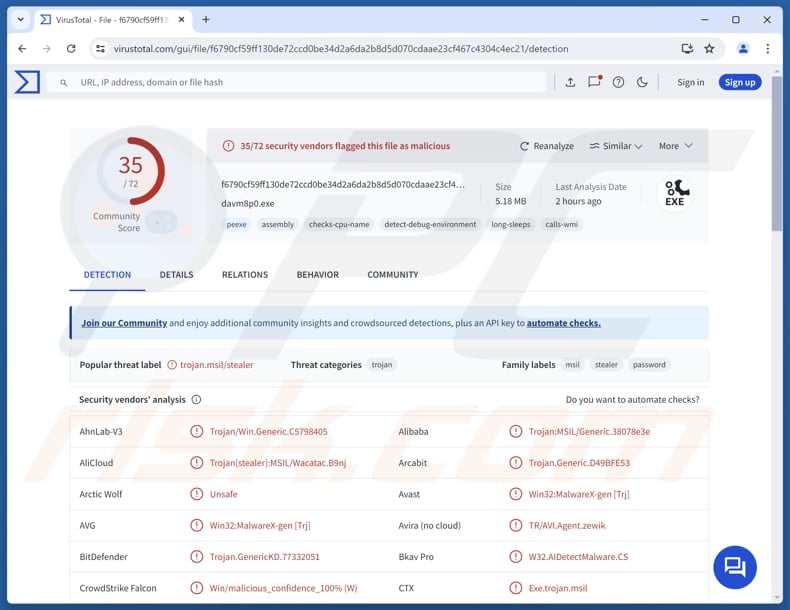Click the Sign up button
Screen dimensions: 790x610
click(x=739, y=82)
